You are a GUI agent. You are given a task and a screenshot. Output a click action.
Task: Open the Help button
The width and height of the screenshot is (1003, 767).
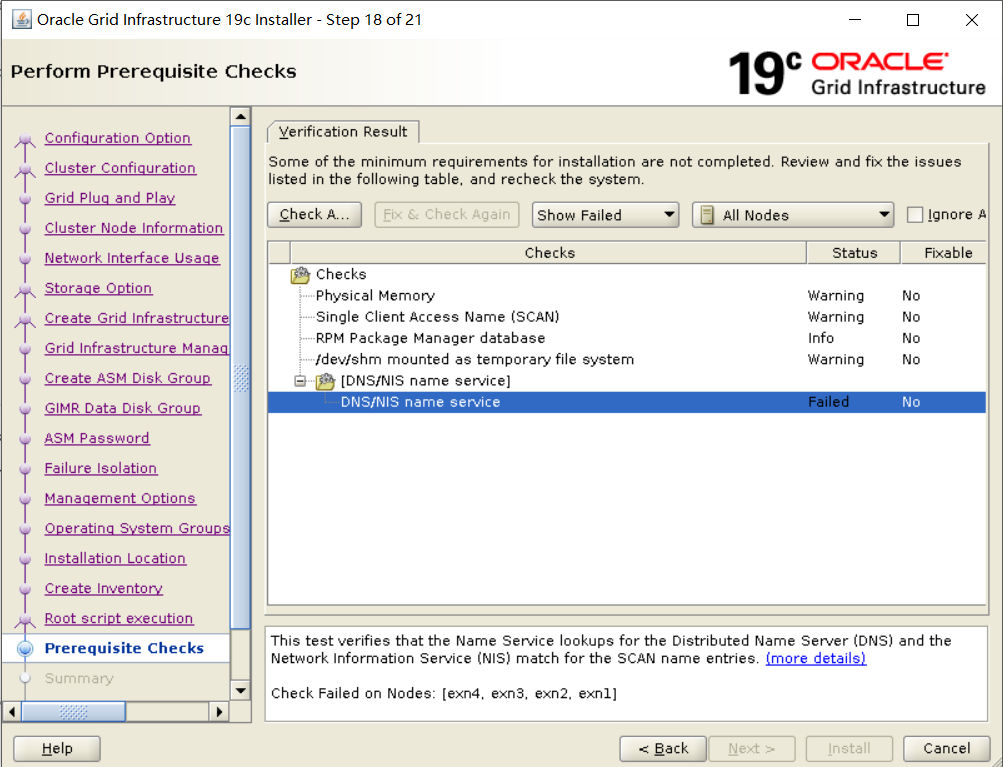pyautogui.click(x=57, y=748)
